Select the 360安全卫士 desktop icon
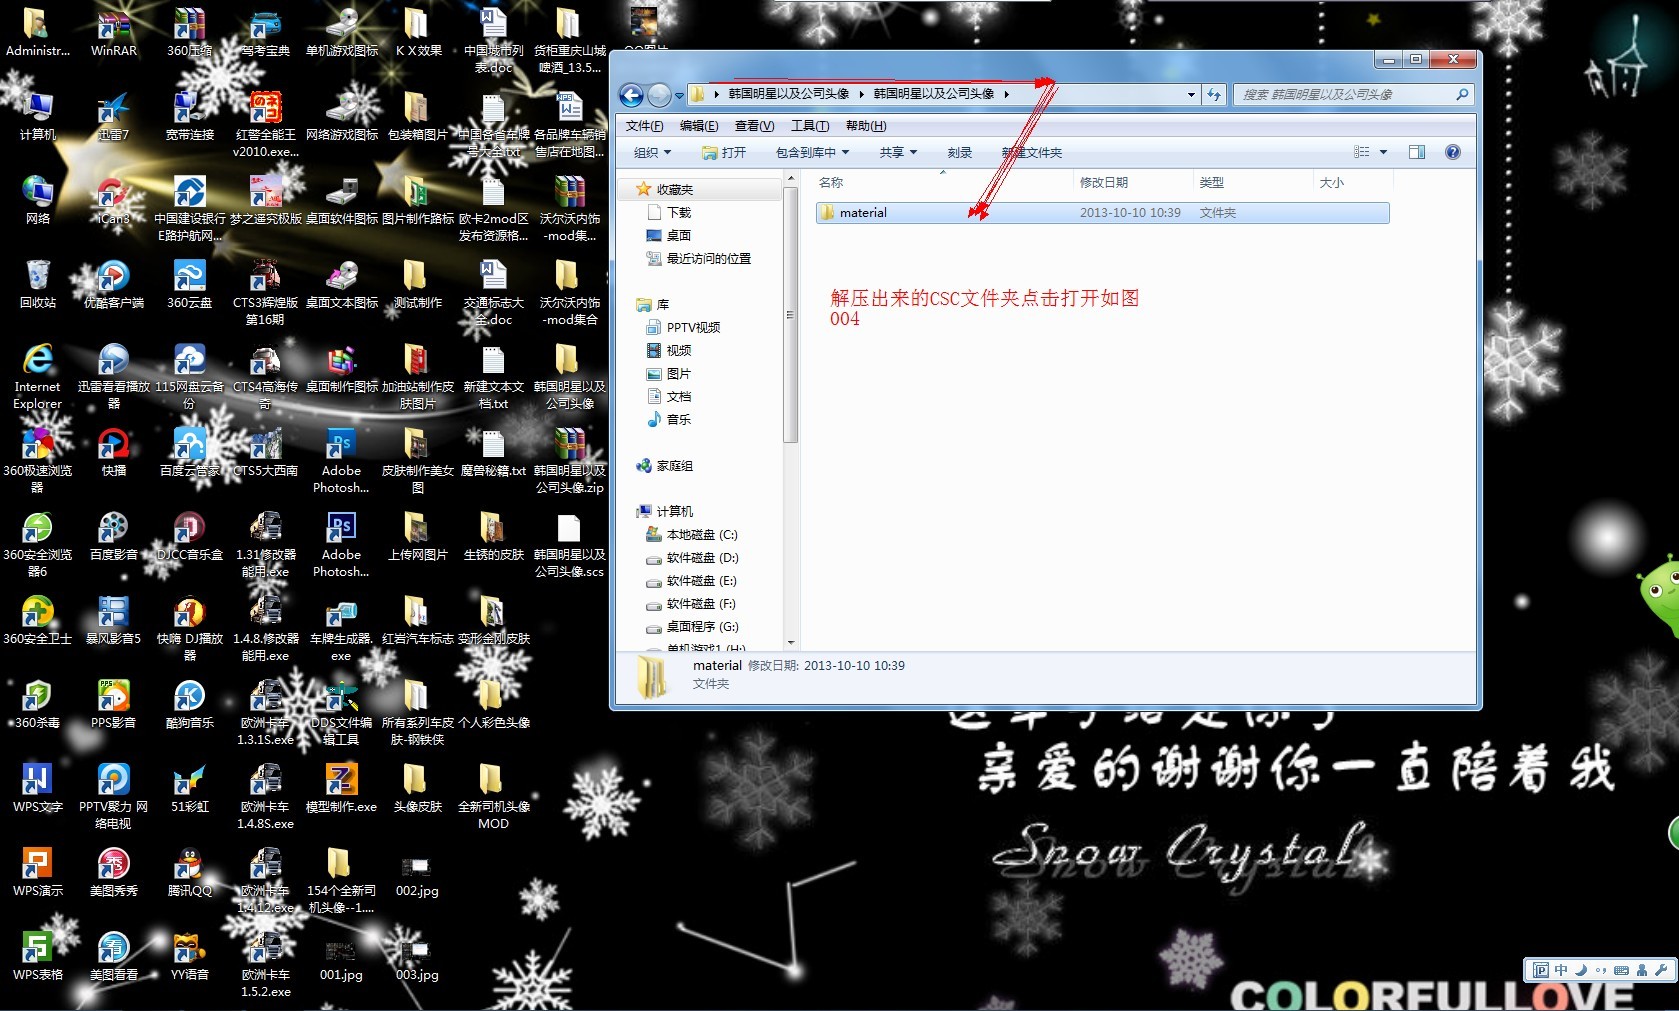Image resolution: width=1679 pixels, height=1011 pixels. [x=38, y=620]
